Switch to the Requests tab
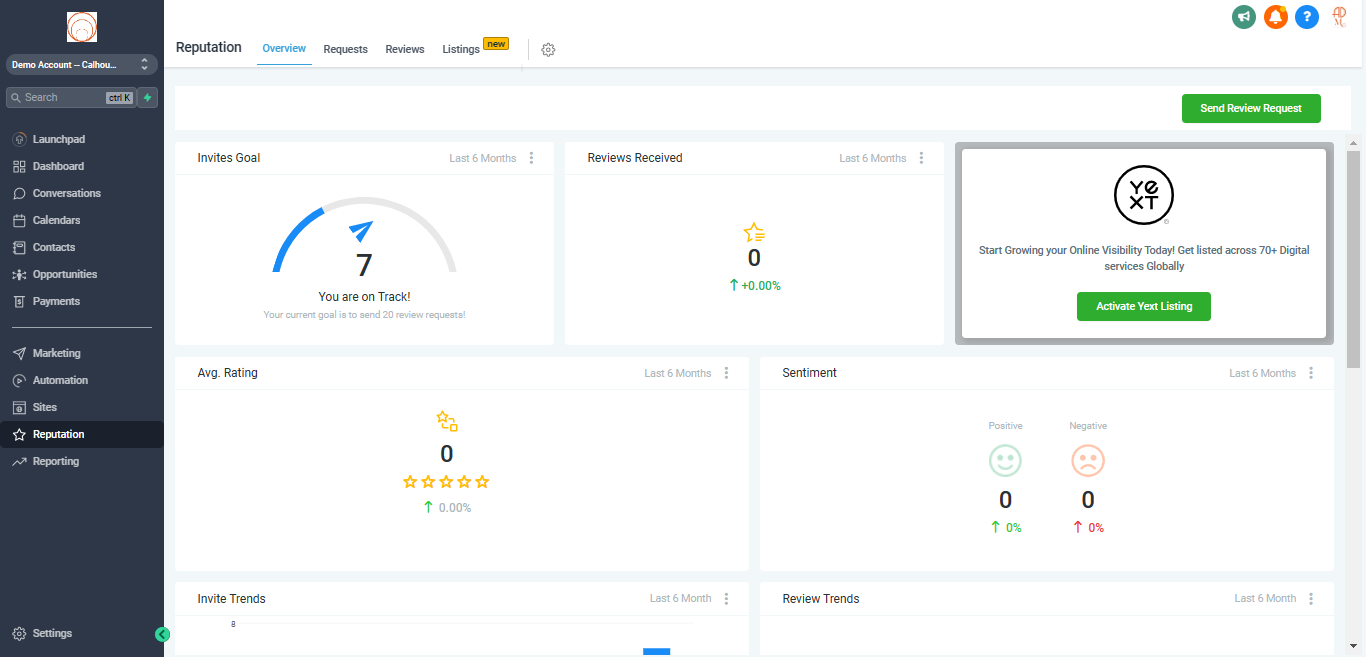1366x657 pixels. [345, 49]
